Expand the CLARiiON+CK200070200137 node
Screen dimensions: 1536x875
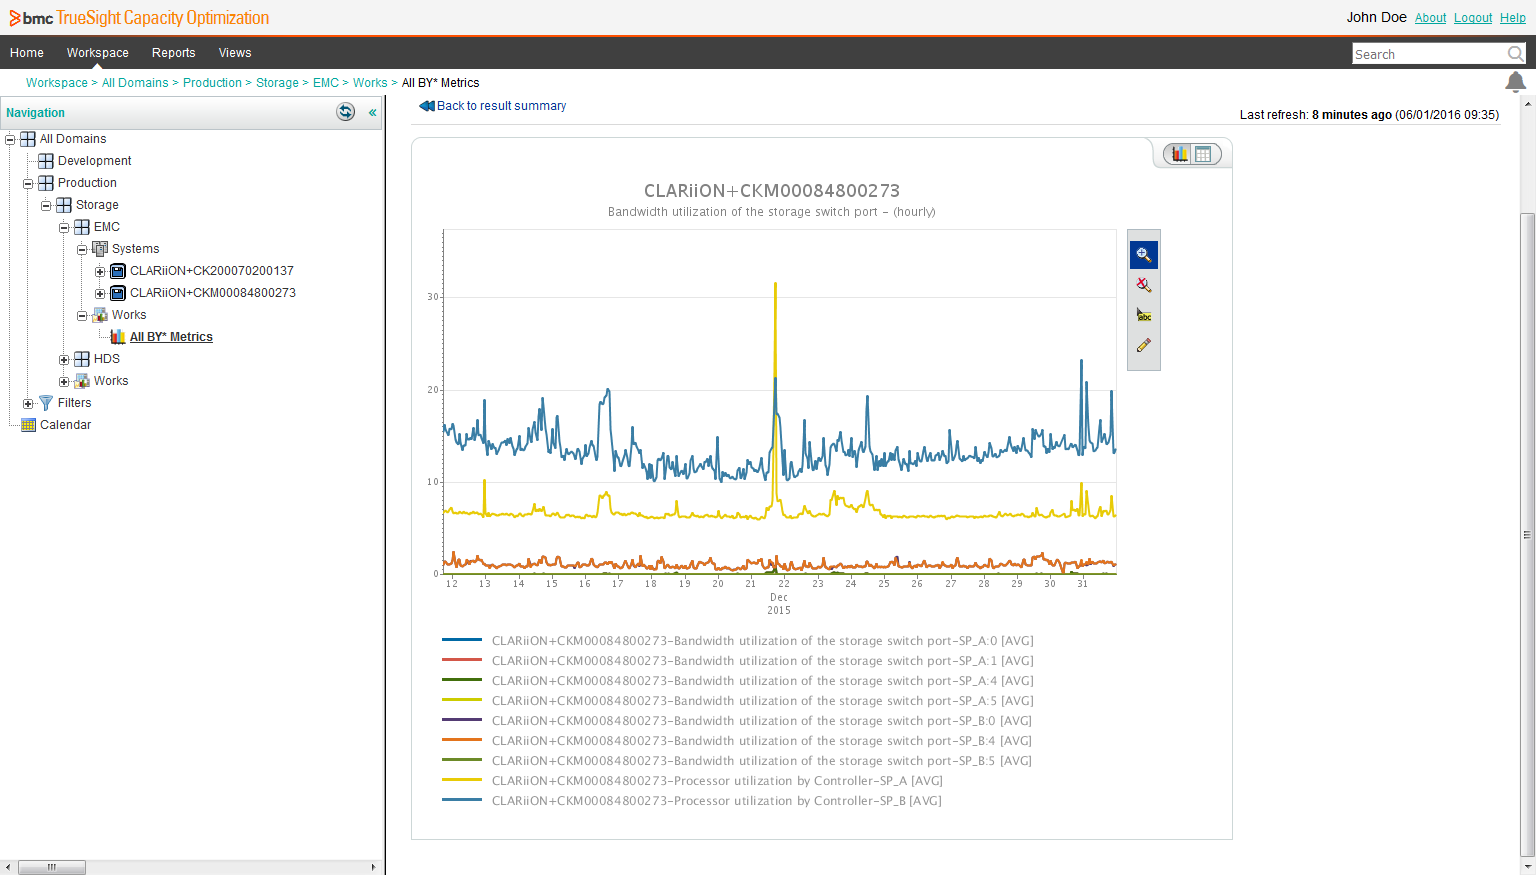pyautogui.click(x=100, y=271)
